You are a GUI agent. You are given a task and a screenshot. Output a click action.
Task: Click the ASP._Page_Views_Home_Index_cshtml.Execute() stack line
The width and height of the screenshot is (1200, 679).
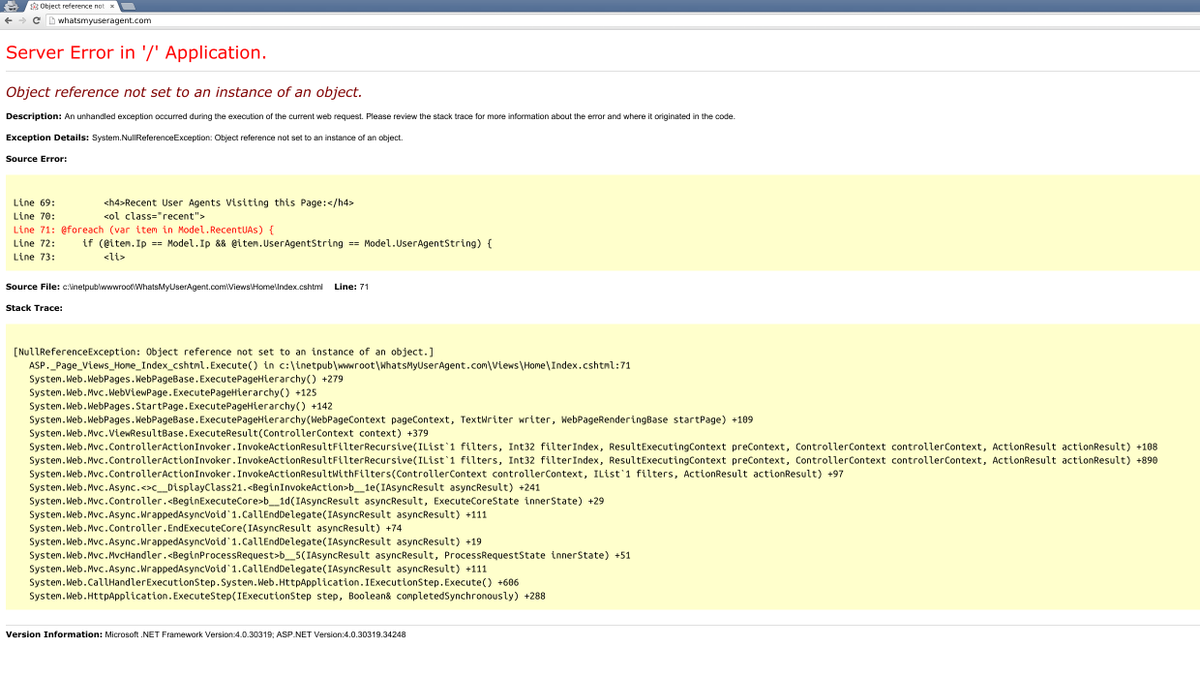[330, 366]
